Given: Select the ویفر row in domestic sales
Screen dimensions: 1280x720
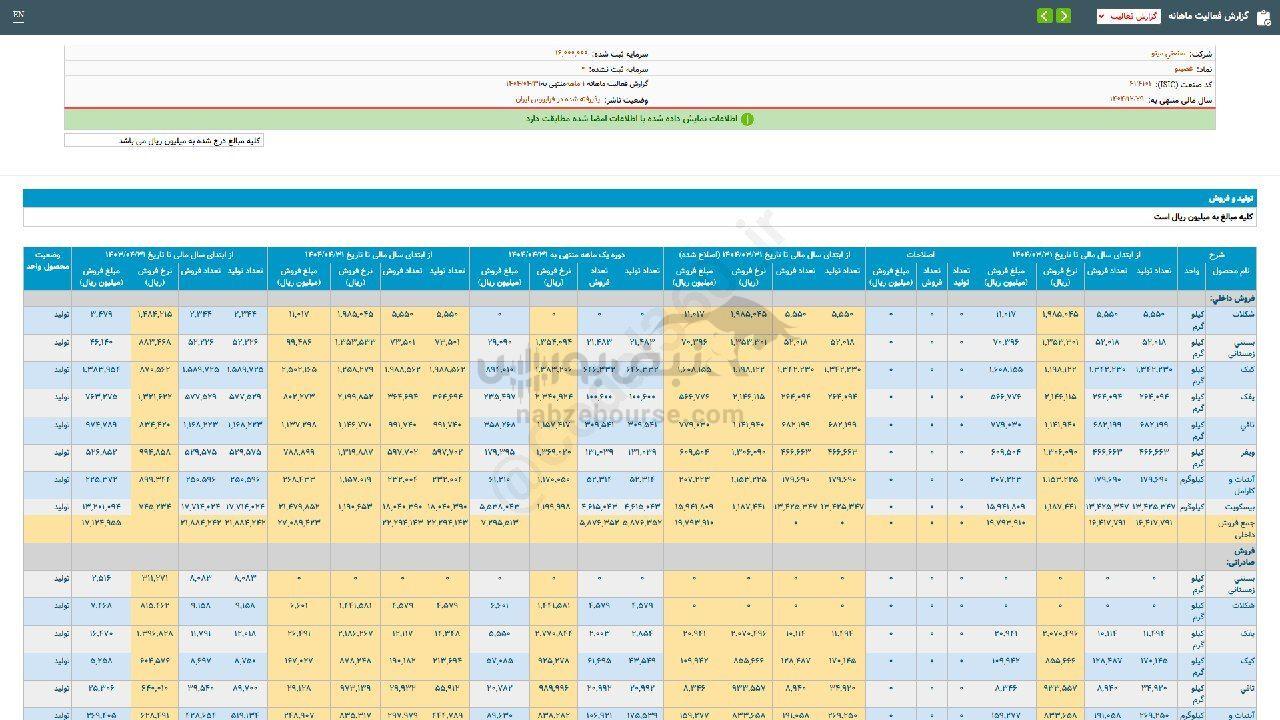Looking at the screenshot, I should click(640, 457).
